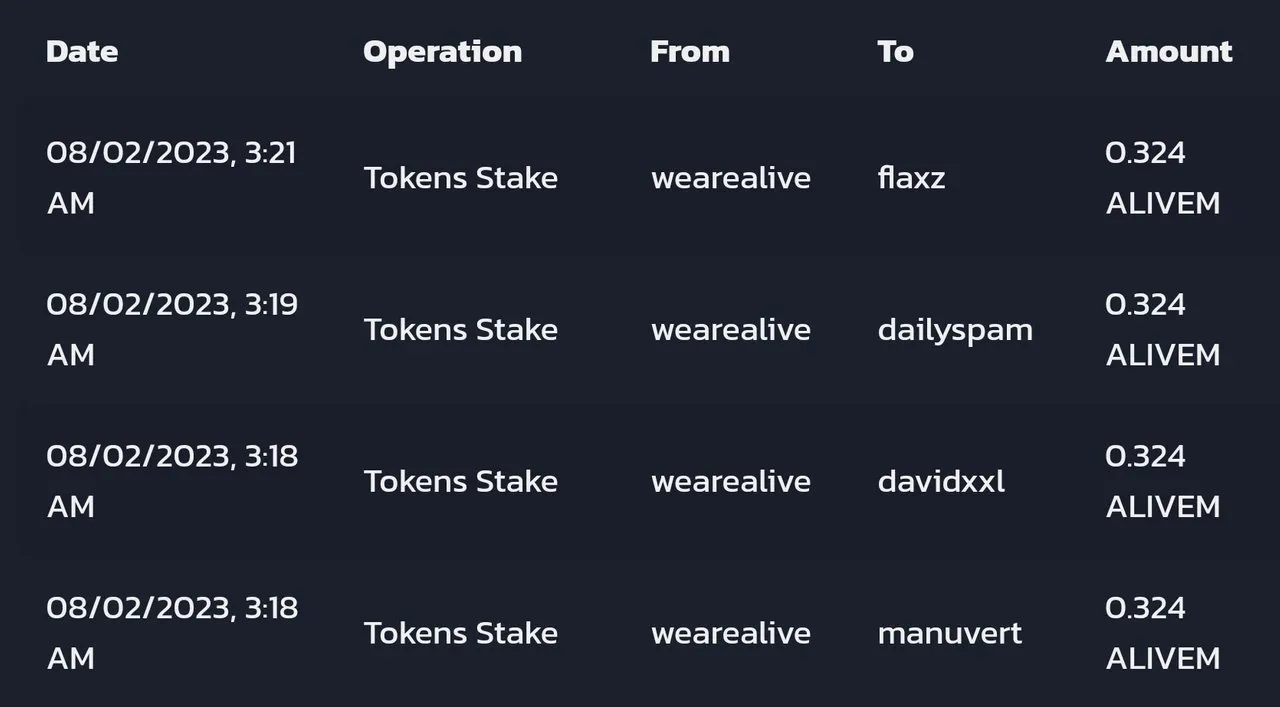
Task: Select the ALIVEM amount in manuvert row
Action: [1163, 633]
